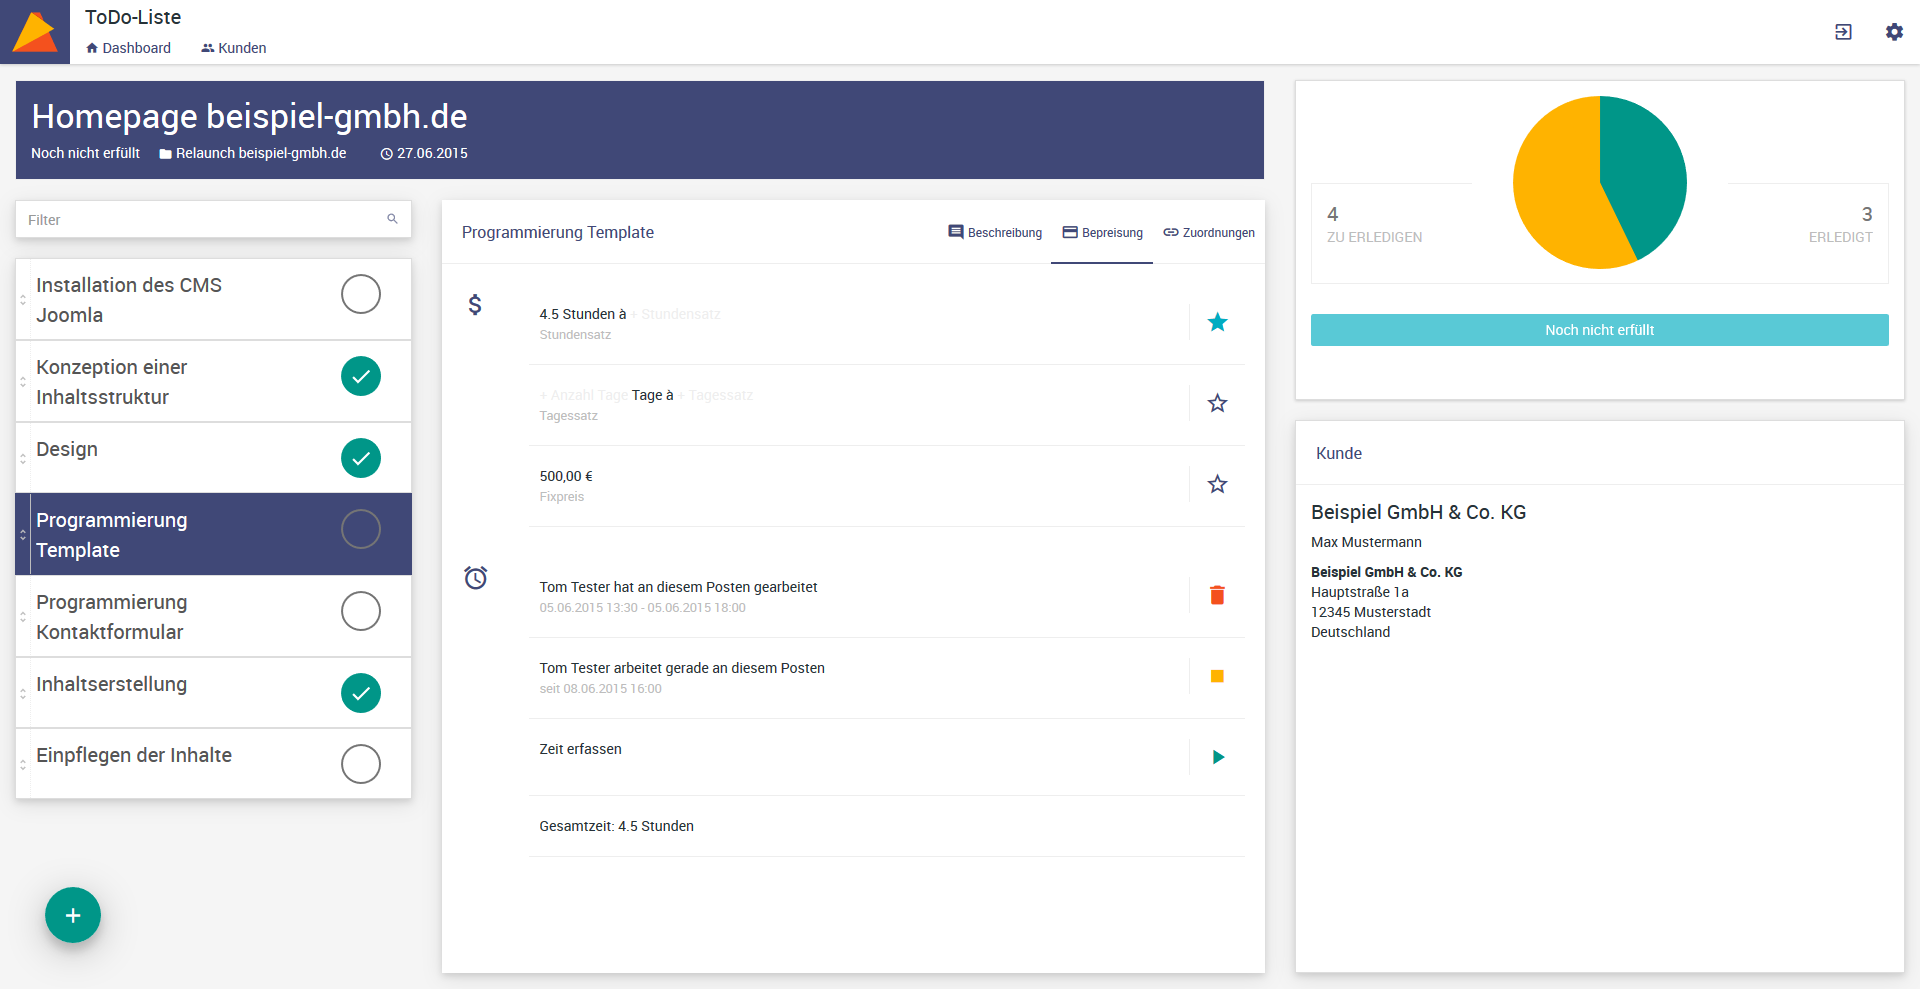Image resolution: width=1920 pixels, height=989 pixels.
Task: Go to Kunden in the navigation
Action: pos(234,48)
